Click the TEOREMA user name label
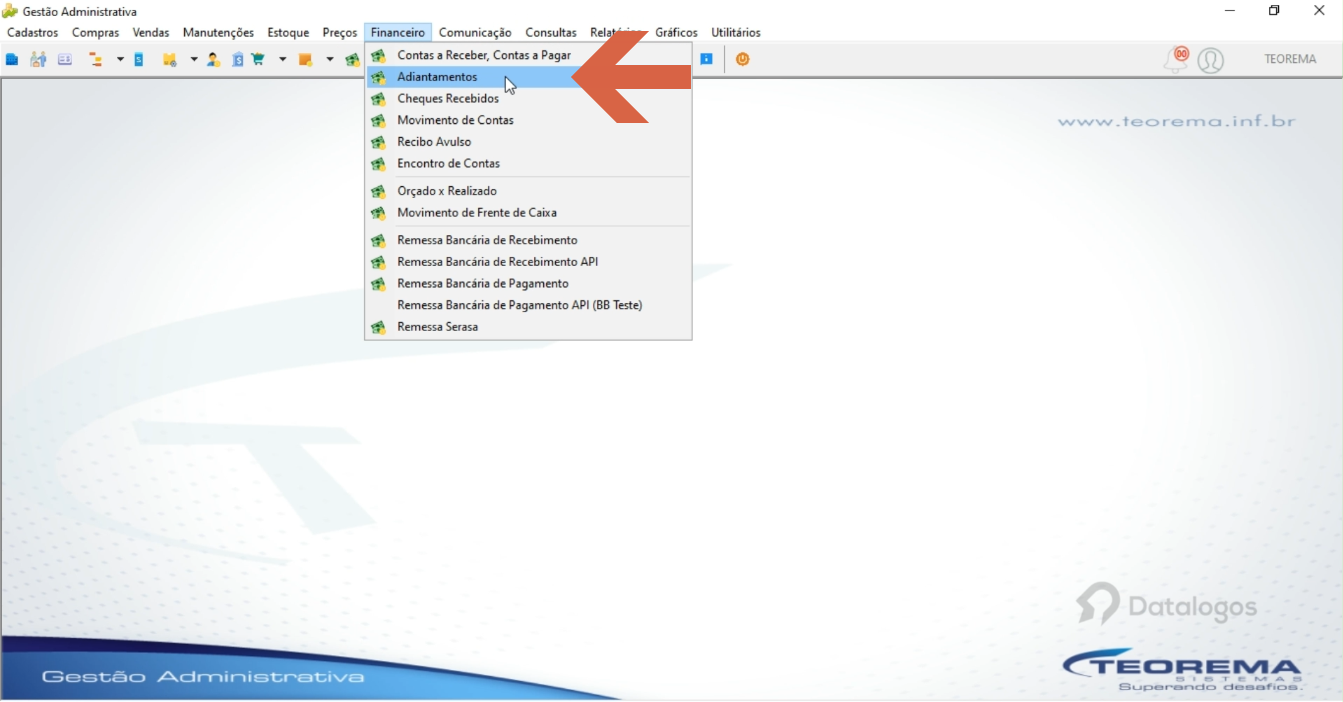This screenshot has height=702, width=1343. [x=1290, y=59]
